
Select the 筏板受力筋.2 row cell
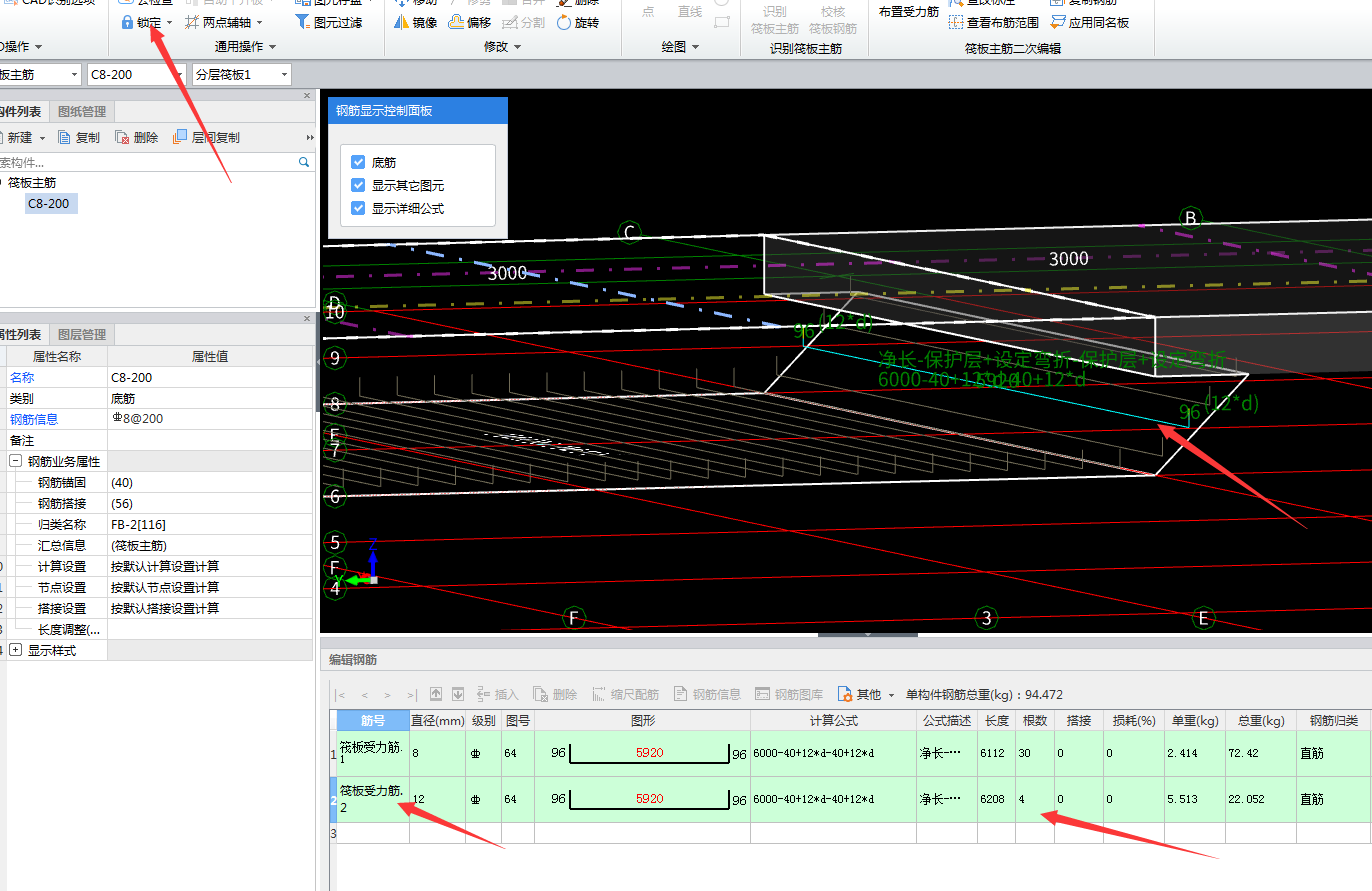(373, 799)
